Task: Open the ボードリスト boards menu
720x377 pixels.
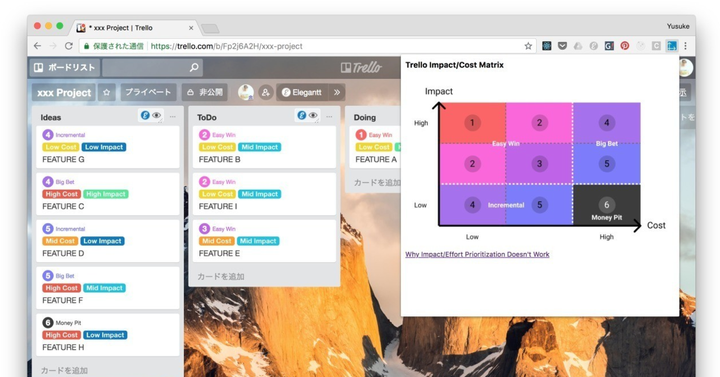Action: (65, 68)
